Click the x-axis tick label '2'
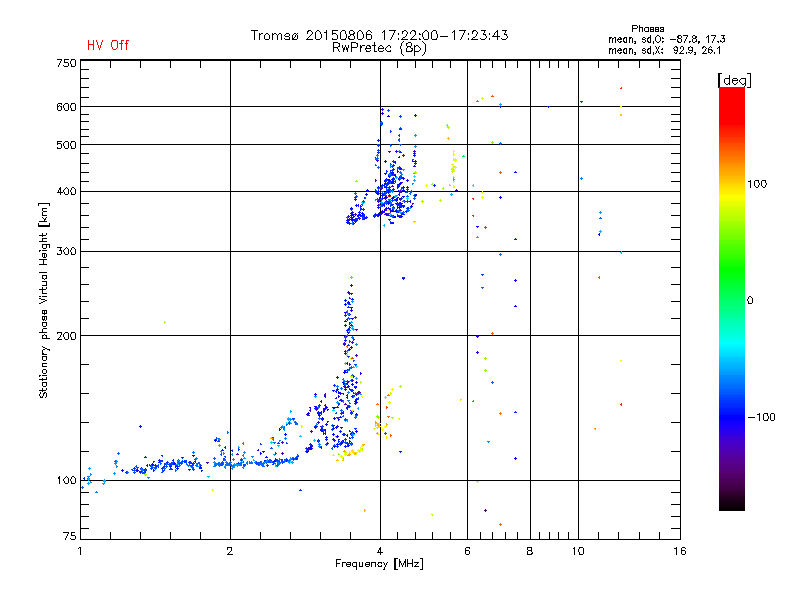This screenshot has width=800, height=600. (230, 551)
